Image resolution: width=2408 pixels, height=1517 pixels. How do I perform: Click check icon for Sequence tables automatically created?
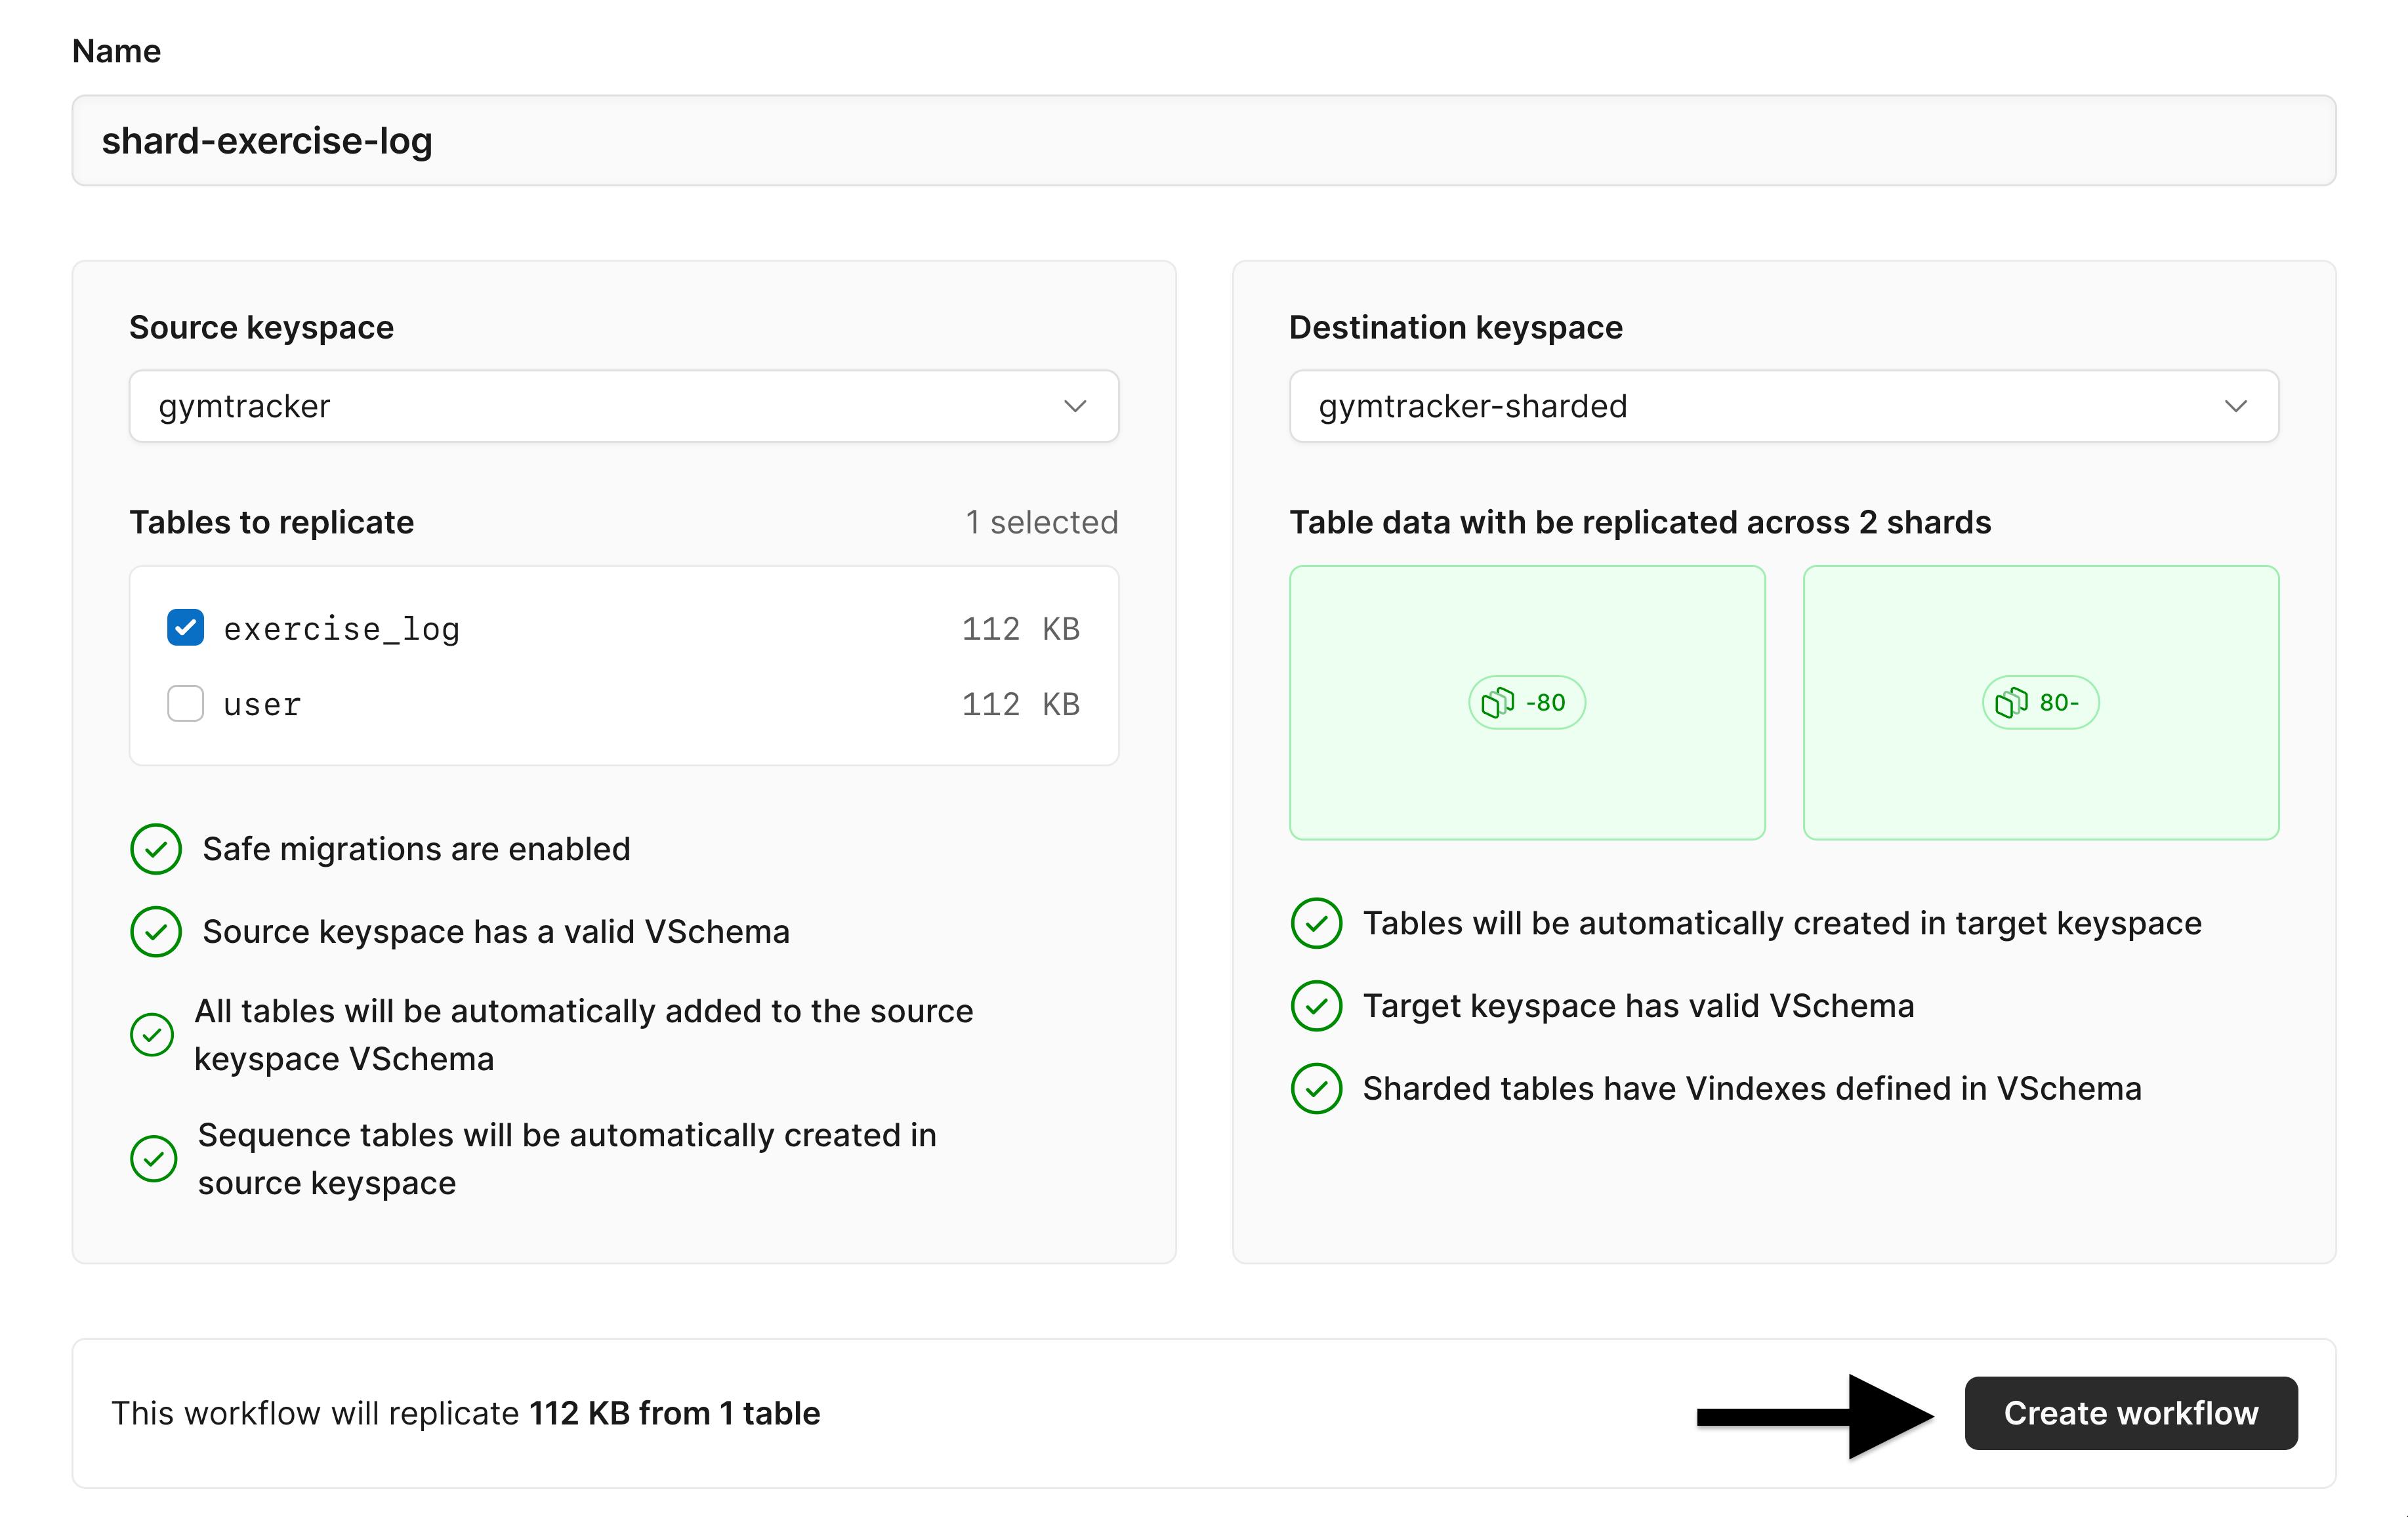point(154,1158)
